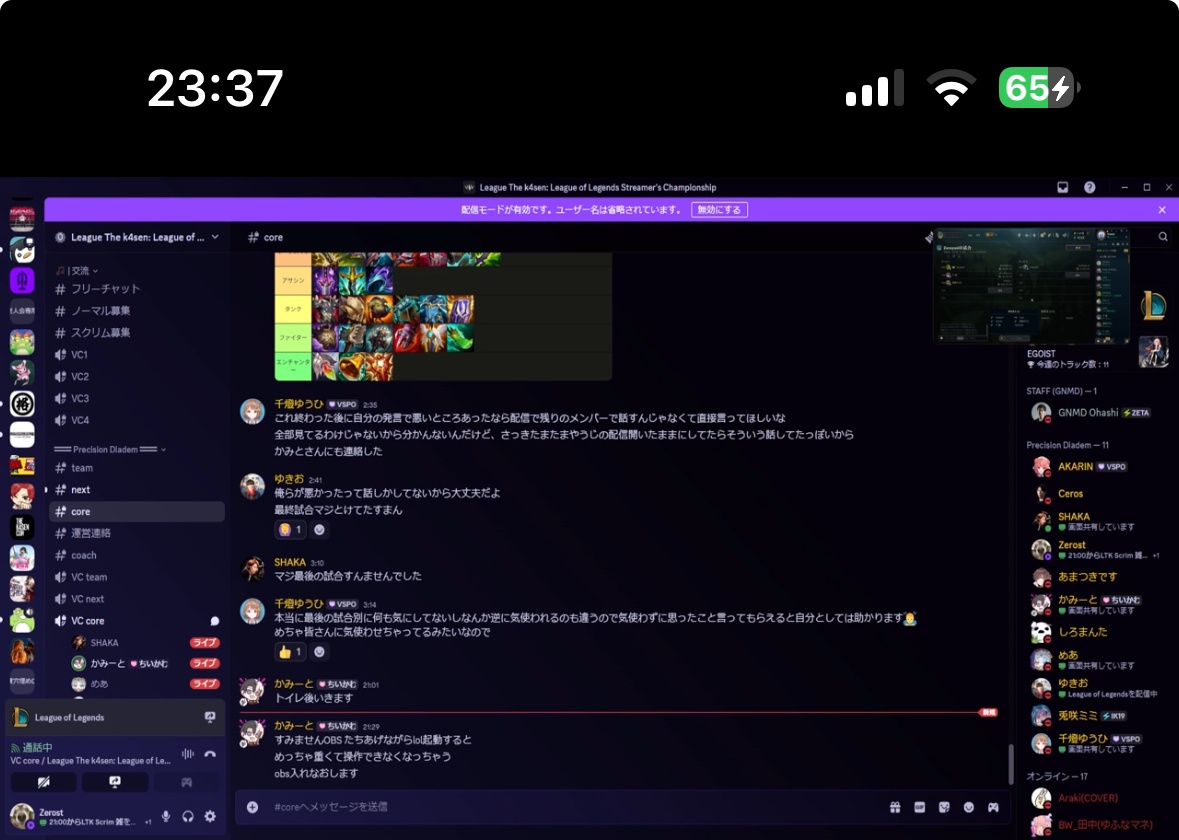This screenshot has width=1179, height=840.
Task: Open the GIF picker icon
Action: (x=920, y=807)
